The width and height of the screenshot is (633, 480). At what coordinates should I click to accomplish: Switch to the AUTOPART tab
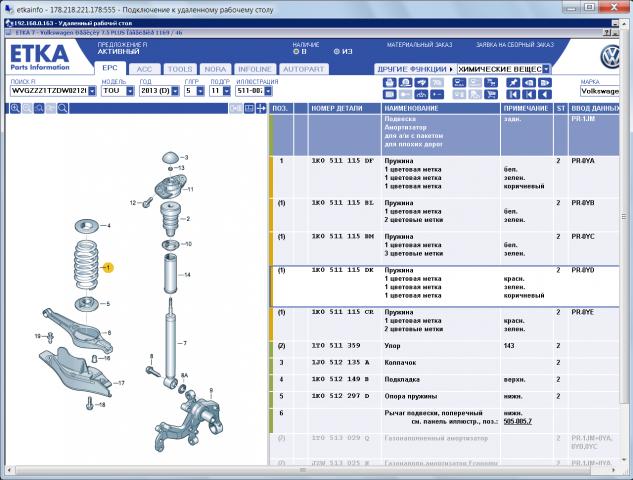click(304, 69)
